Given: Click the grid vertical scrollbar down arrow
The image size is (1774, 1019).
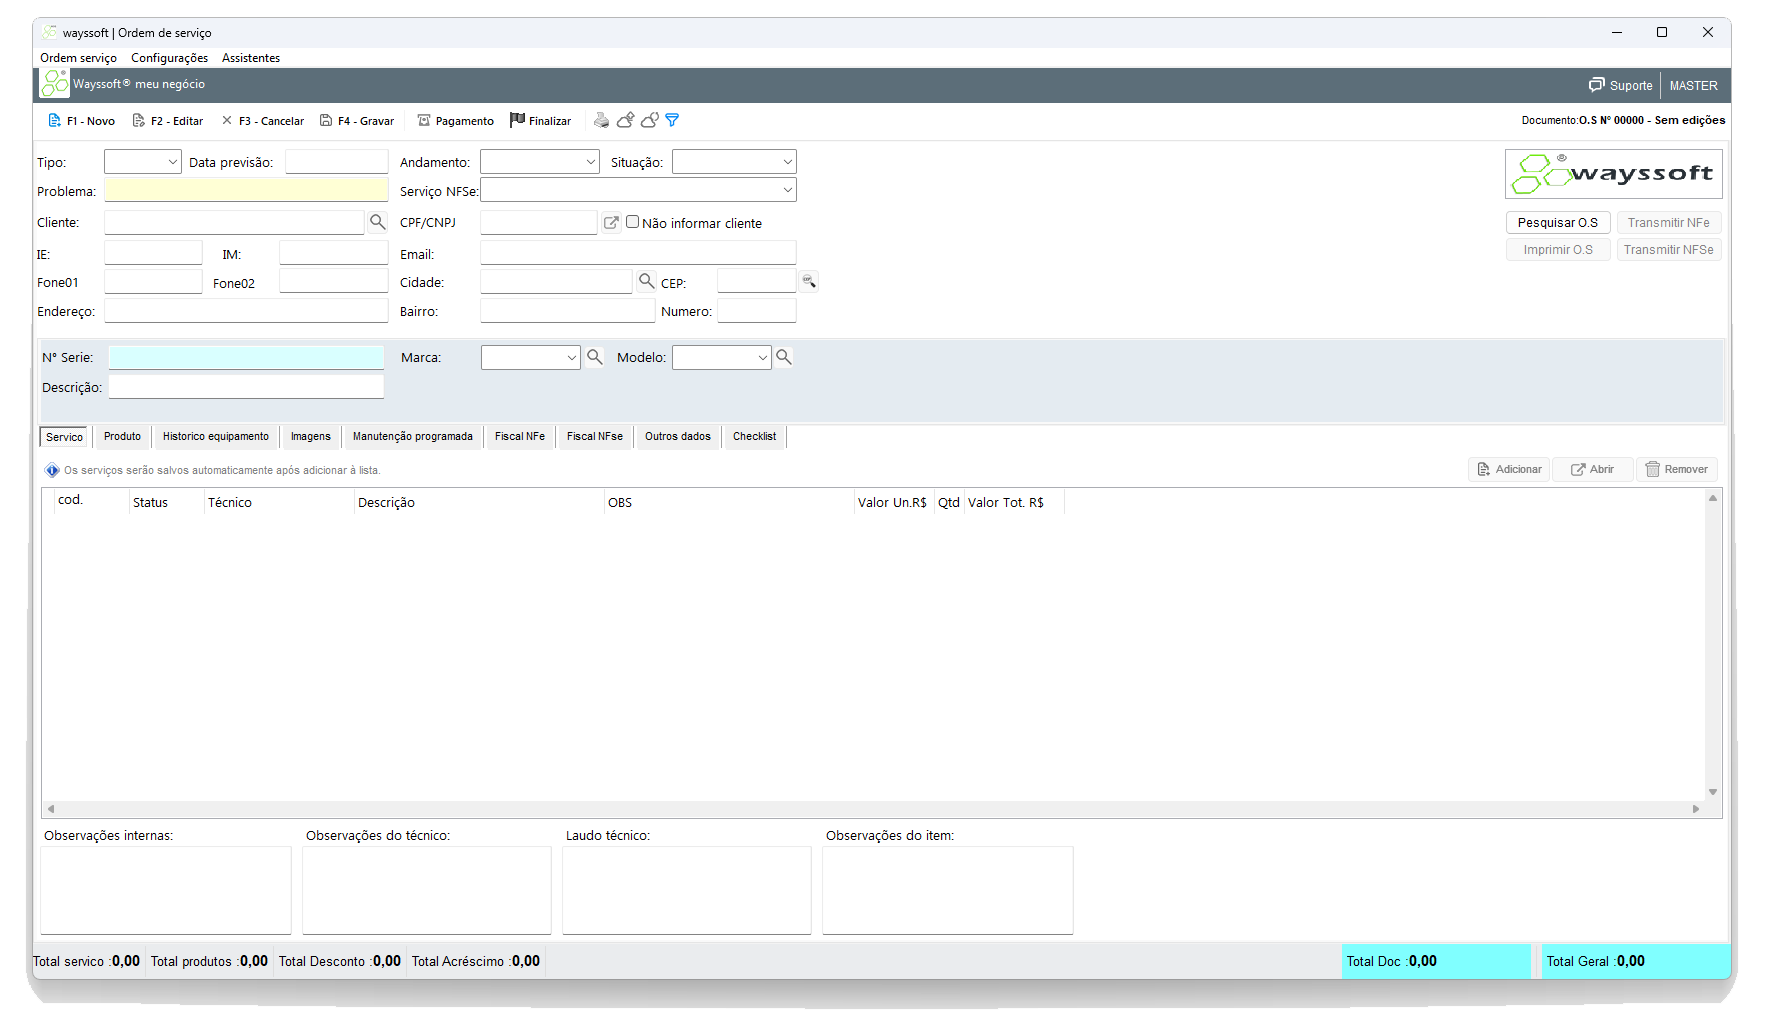Looking at the screenshot, I should pos(1713,792).
